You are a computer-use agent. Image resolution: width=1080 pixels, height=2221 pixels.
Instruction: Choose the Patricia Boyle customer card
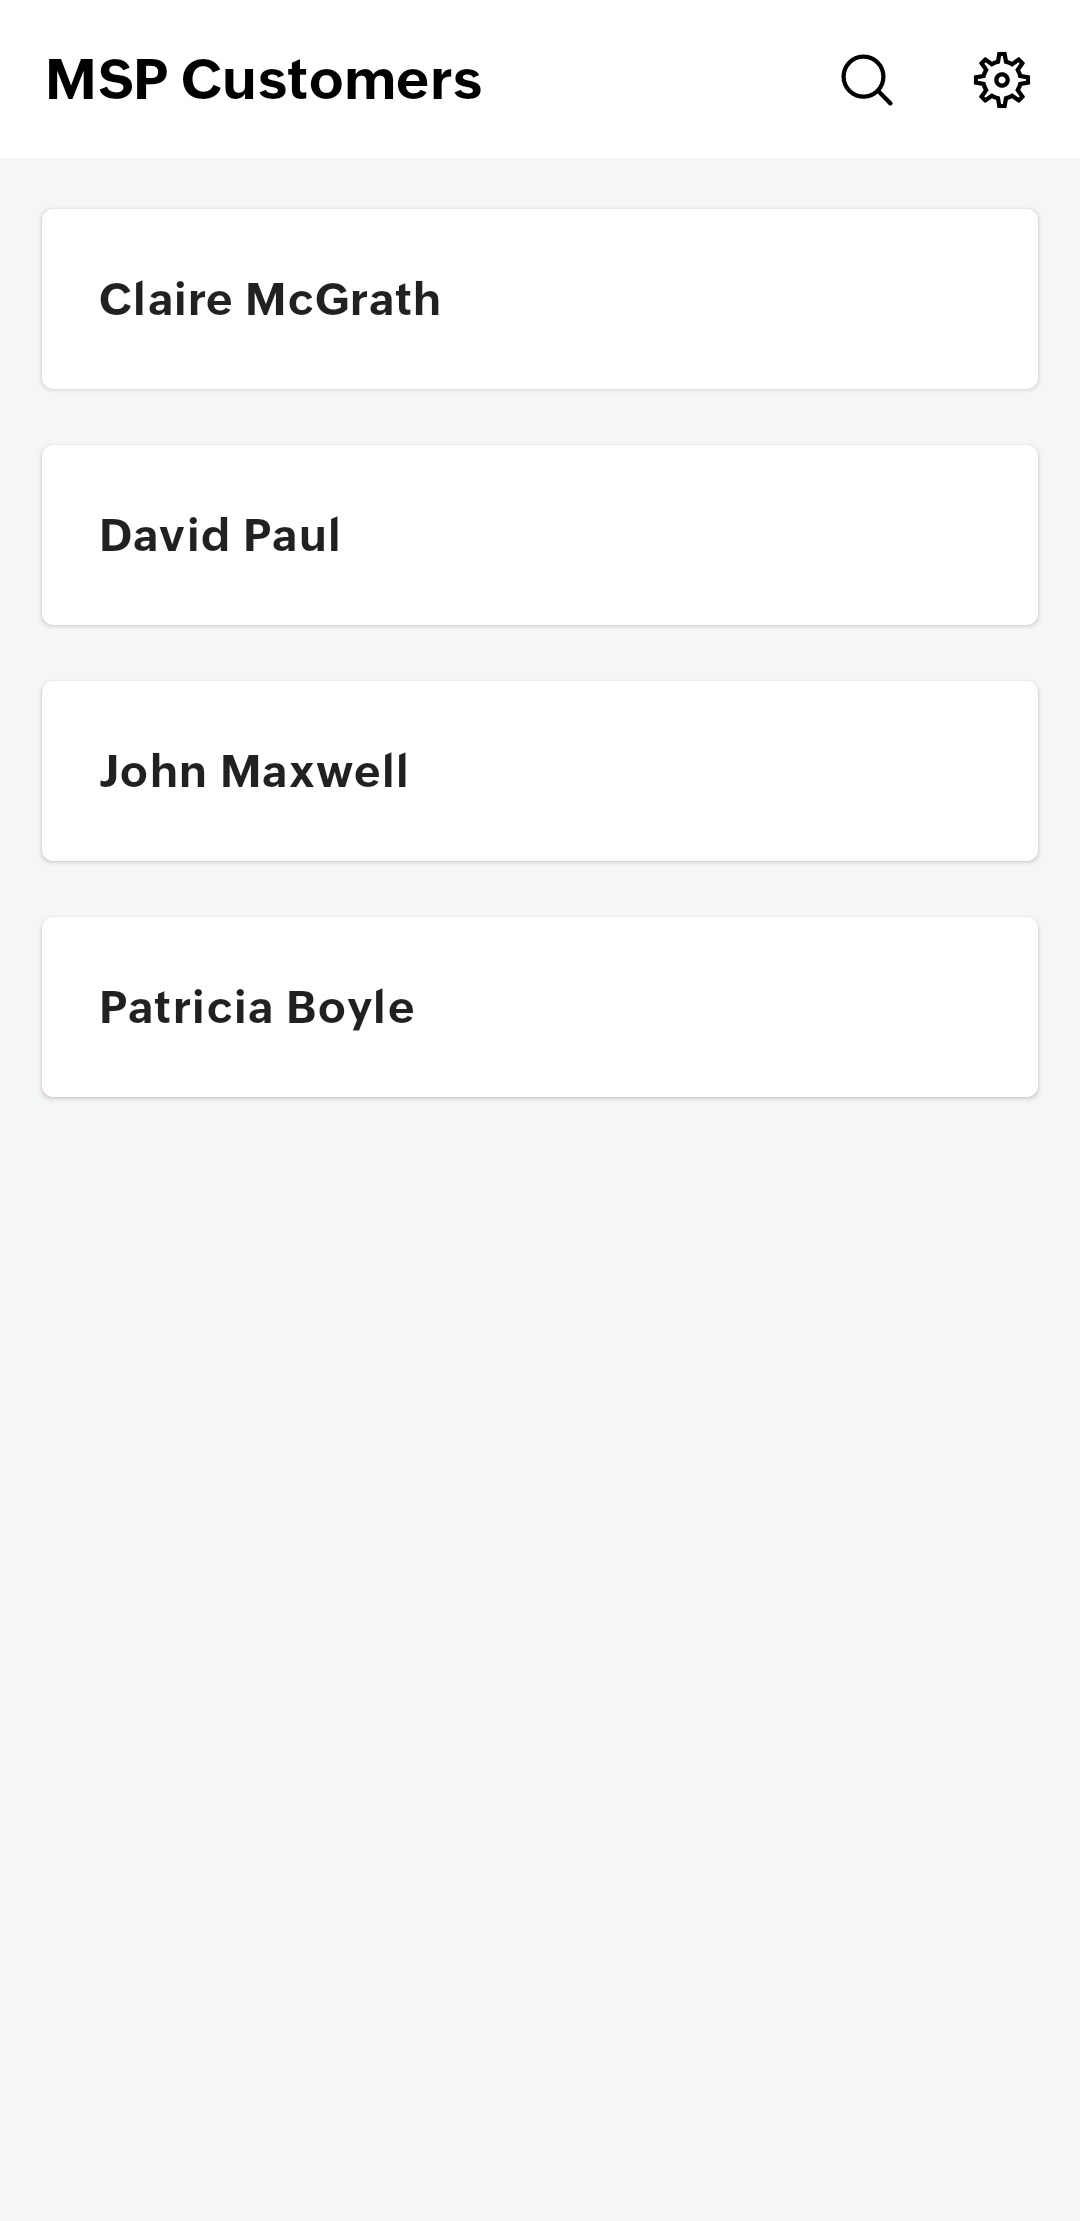[540, 1007]
